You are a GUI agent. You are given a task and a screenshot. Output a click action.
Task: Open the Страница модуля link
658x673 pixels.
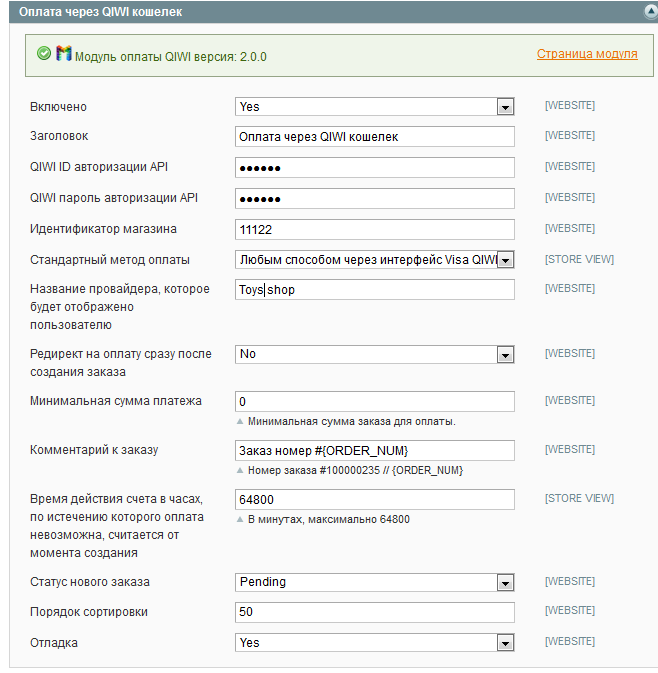click(587, 54)
